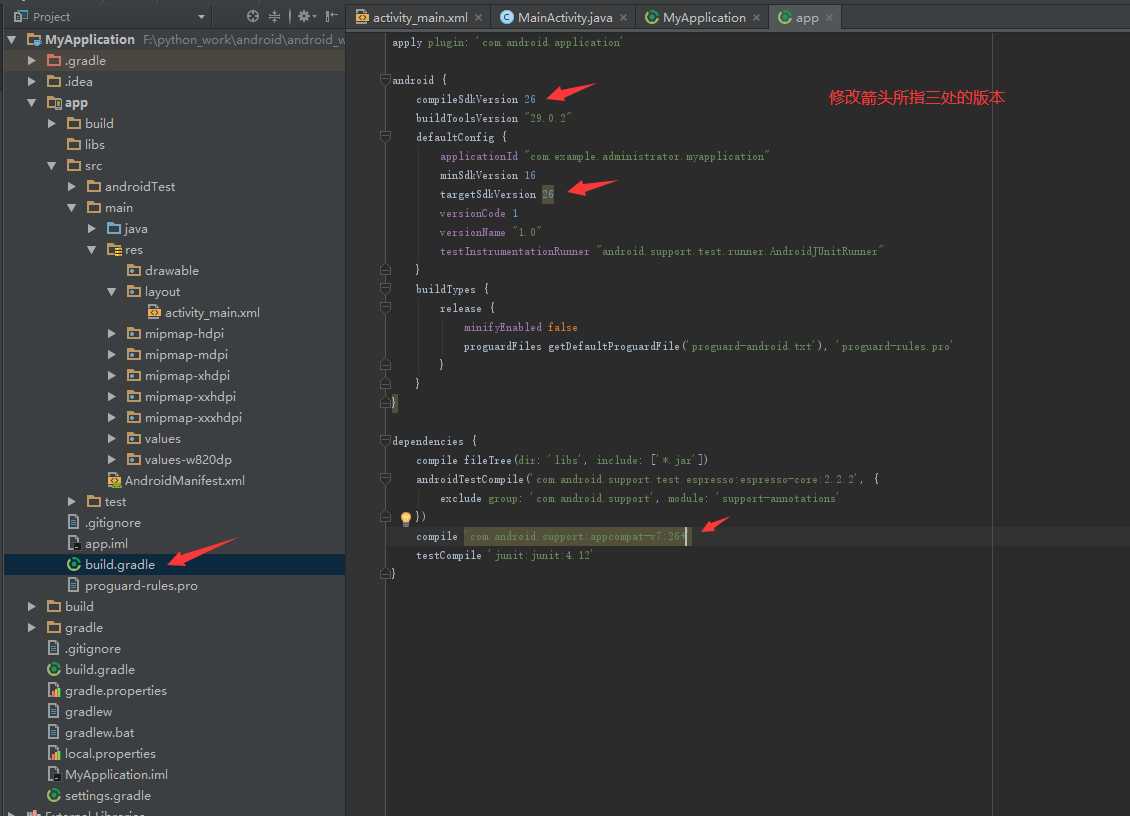Expand the .idea folder
Screen dimensions: 1130x816
point(32,81)
